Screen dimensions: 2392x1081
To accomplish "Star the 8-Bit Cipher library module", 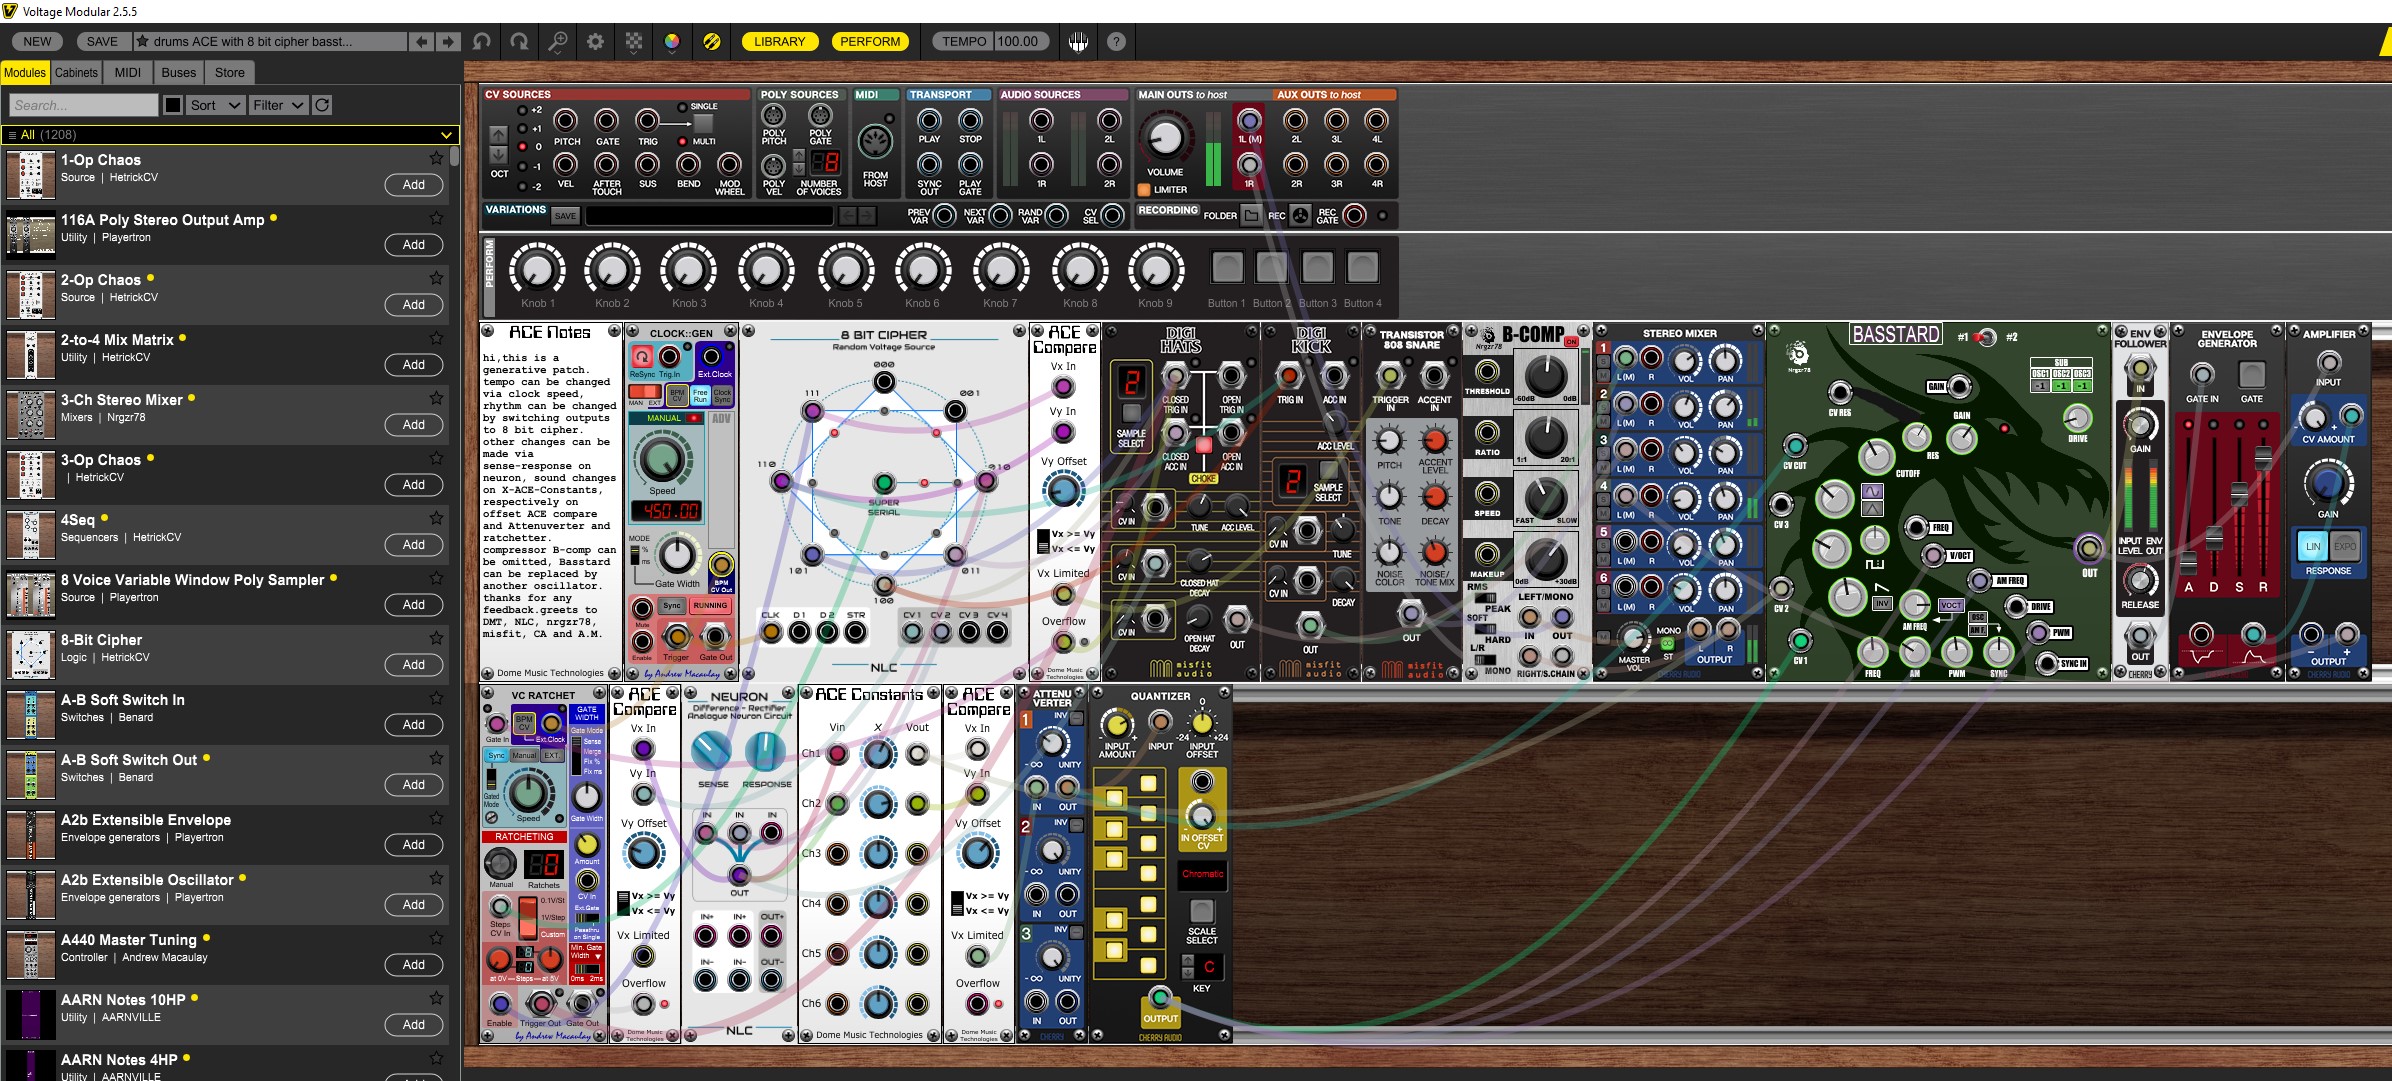I will (x=436, y=638).
